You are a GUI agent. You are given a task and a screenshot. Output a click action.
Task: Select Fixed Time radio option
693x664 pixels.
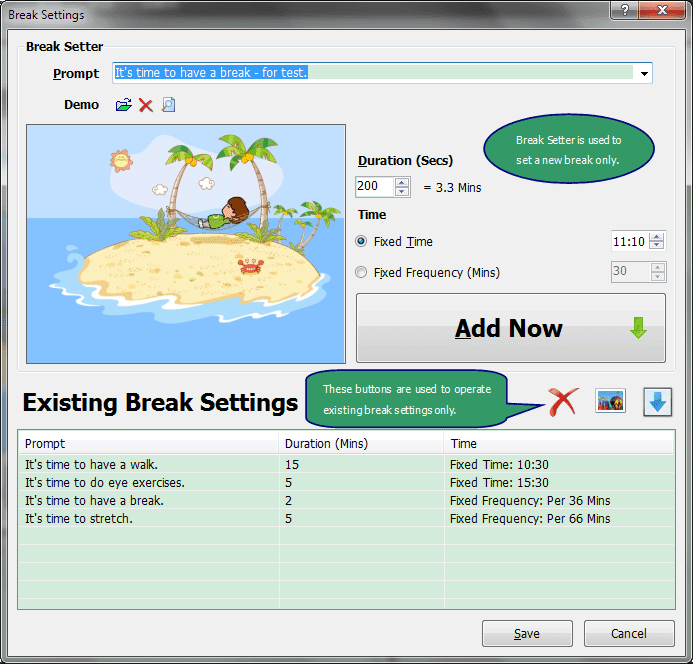point(361,241)
